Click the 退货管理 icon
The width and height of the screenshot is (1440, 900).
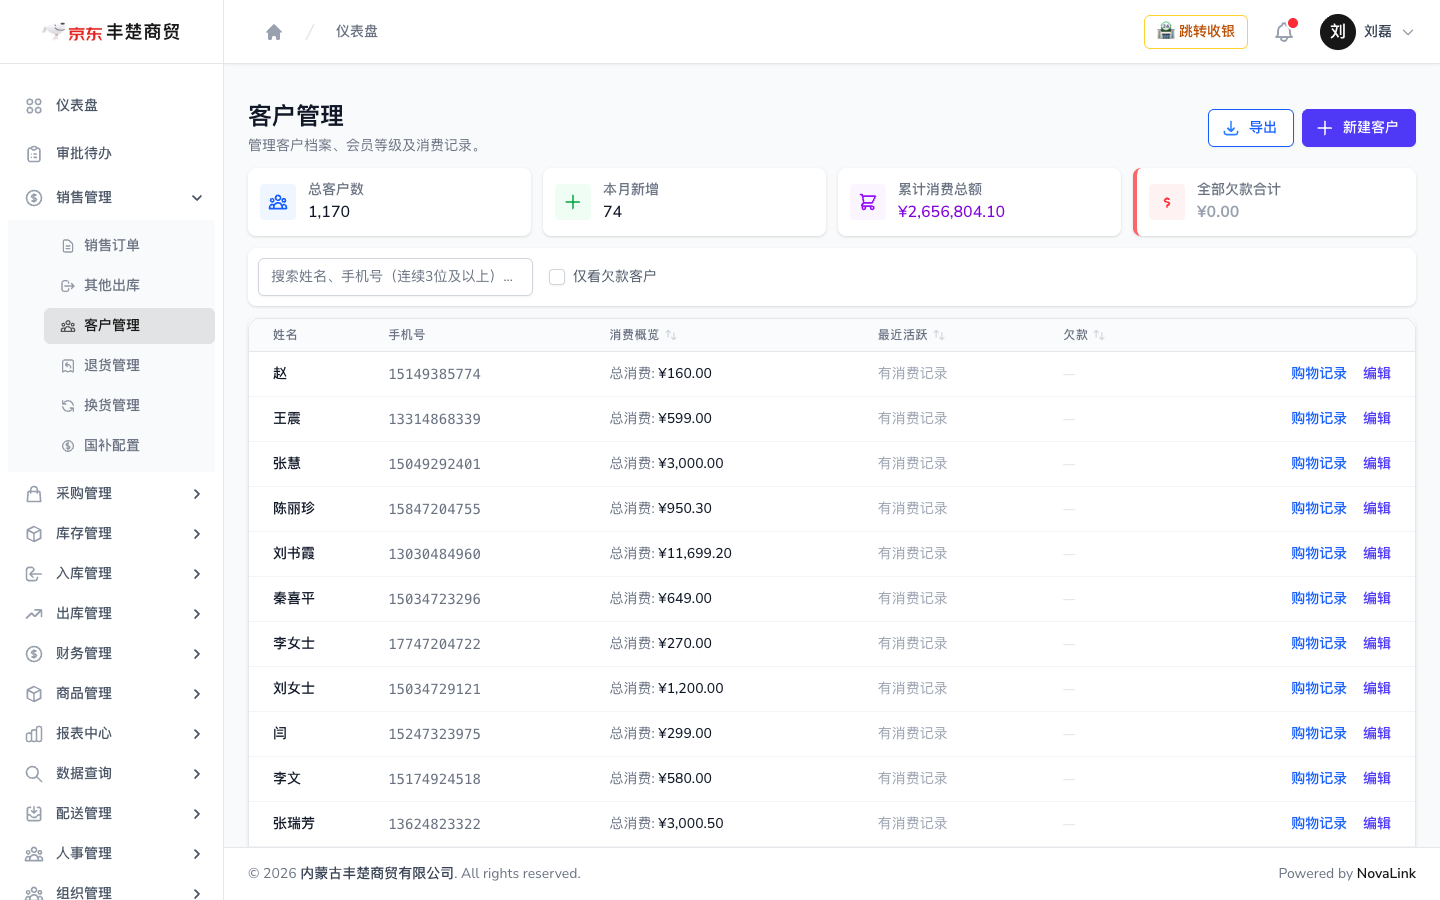[68, 366]
